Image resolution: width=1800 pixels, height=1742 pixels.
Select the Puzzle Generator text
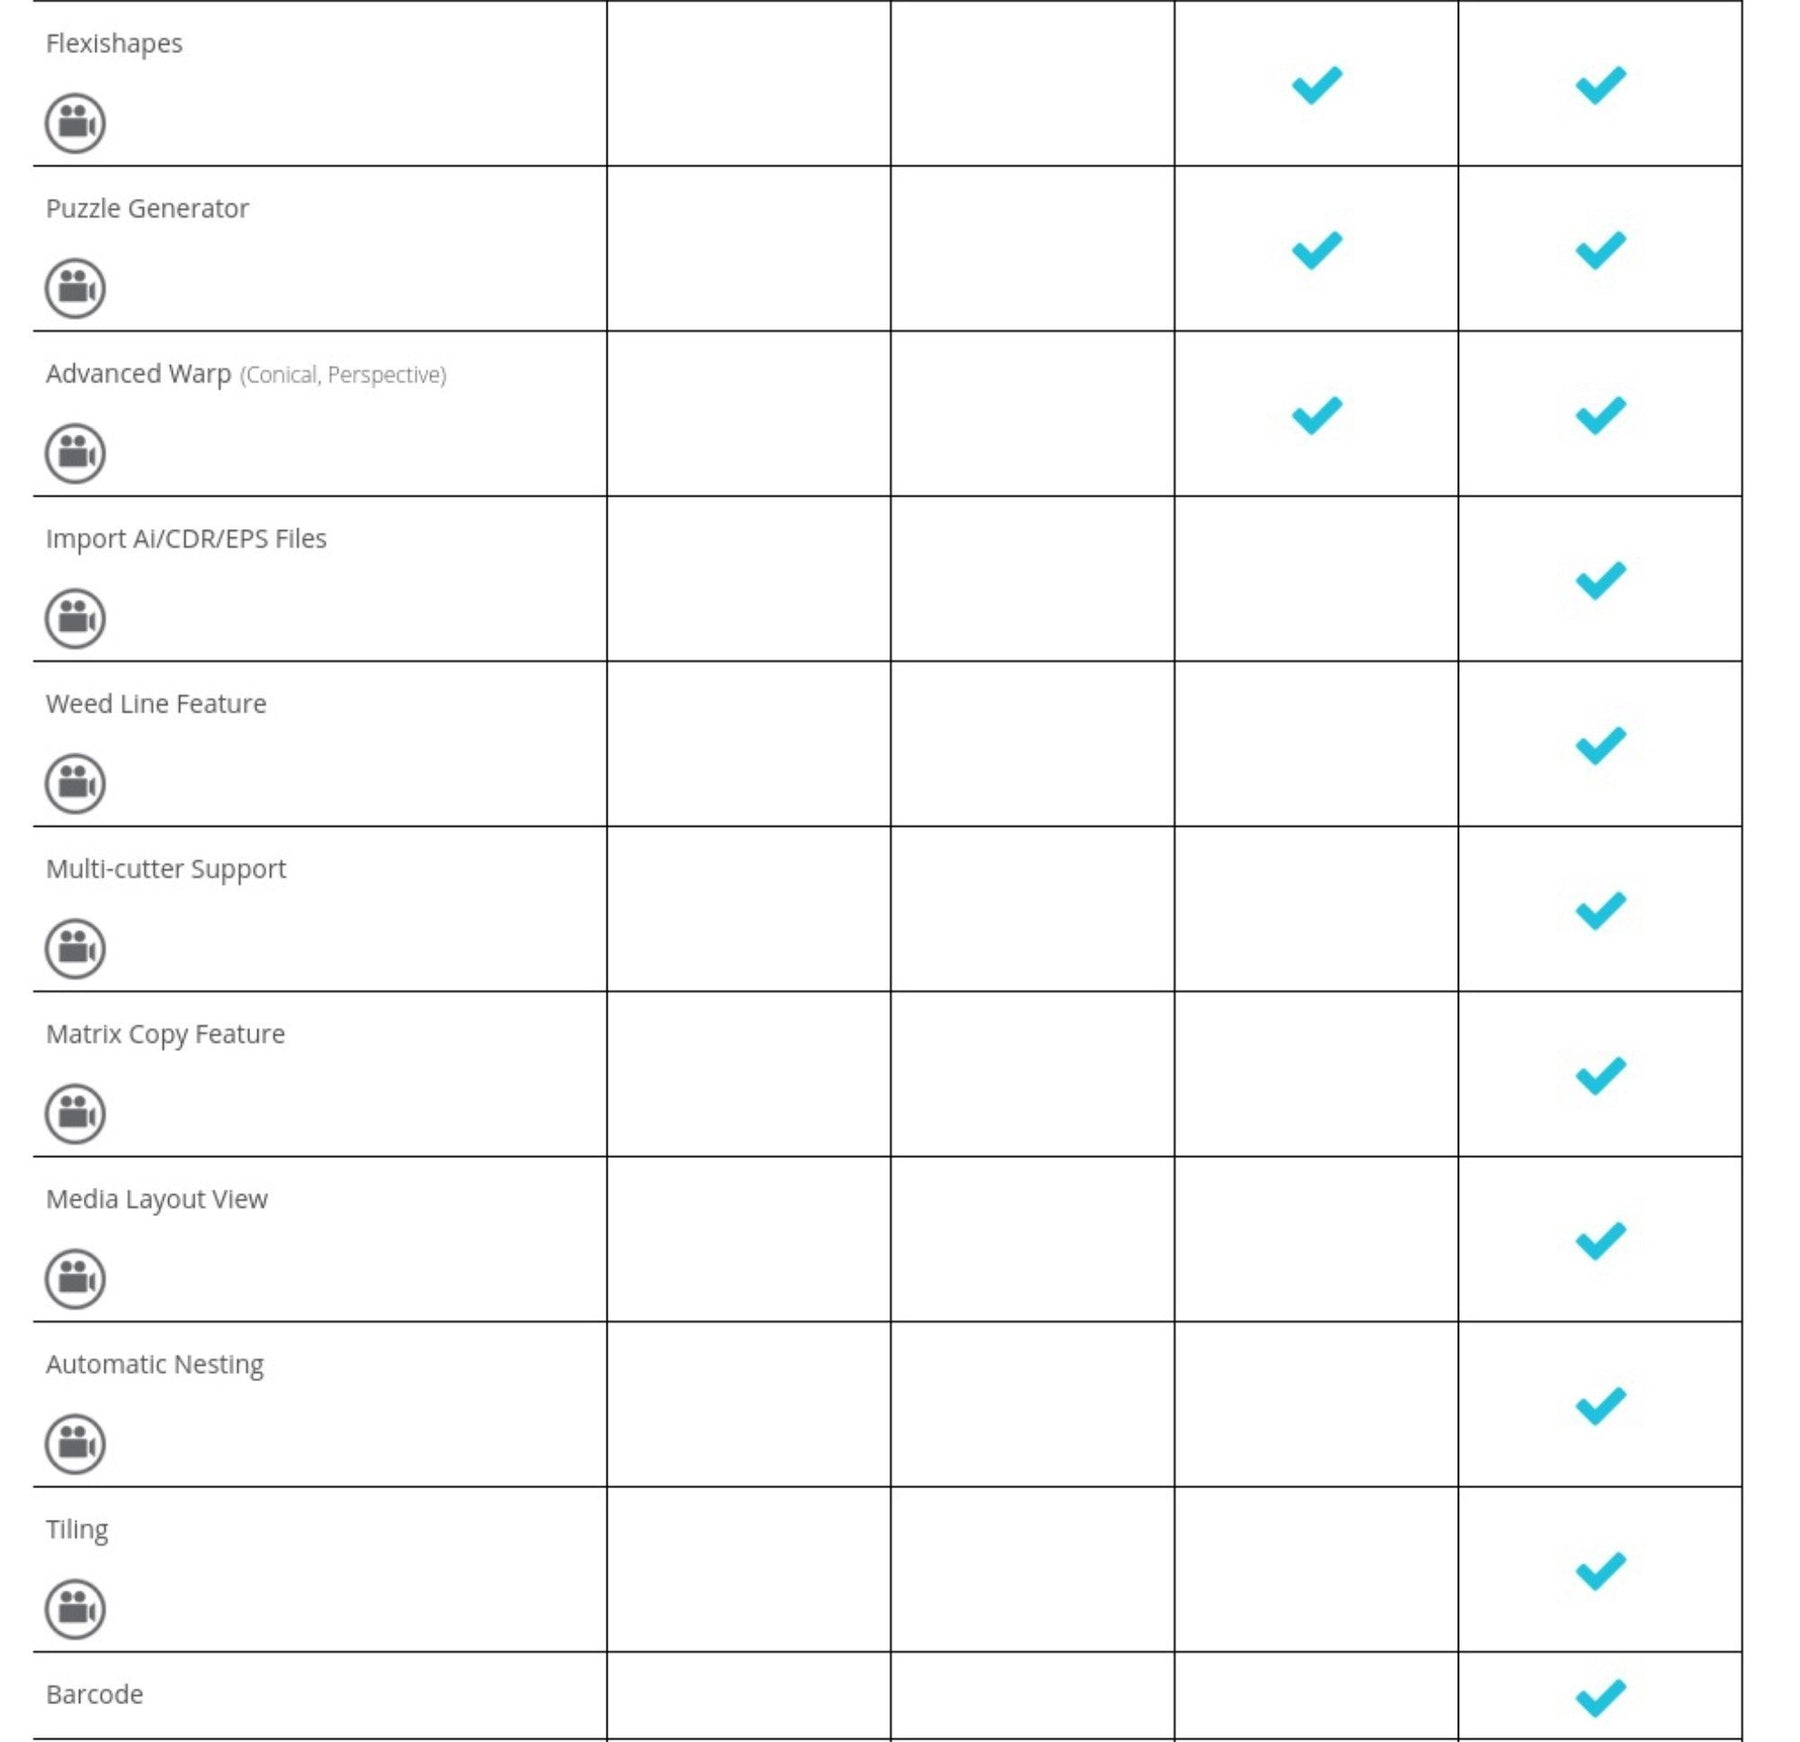[x=147, y=209]
